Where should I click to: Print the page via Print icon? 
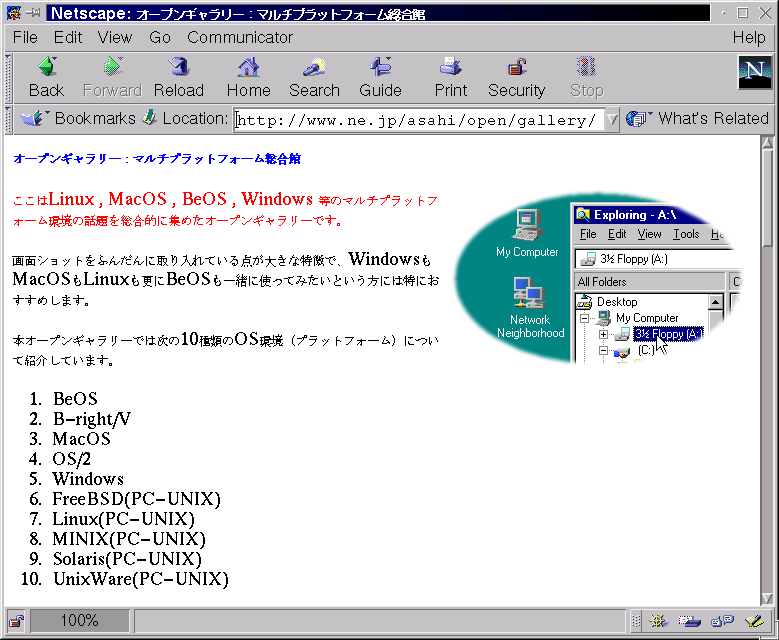(x=451, y=67)
